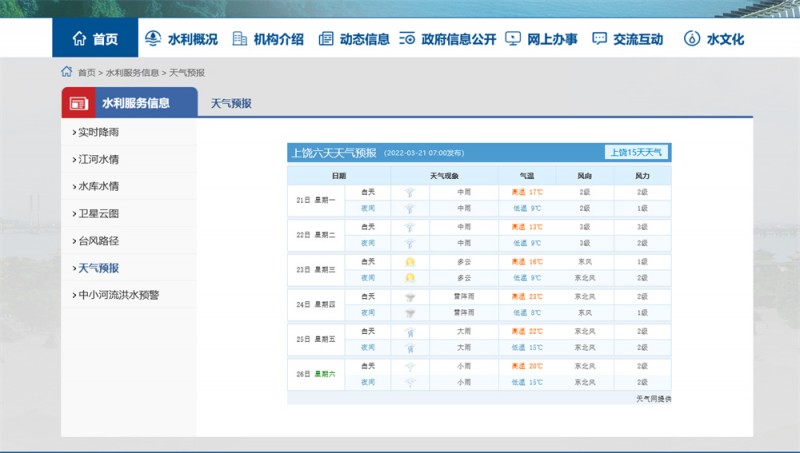Open the 首页 home navigation tab
Screen dimensions: 800x453
click(95, 38)
